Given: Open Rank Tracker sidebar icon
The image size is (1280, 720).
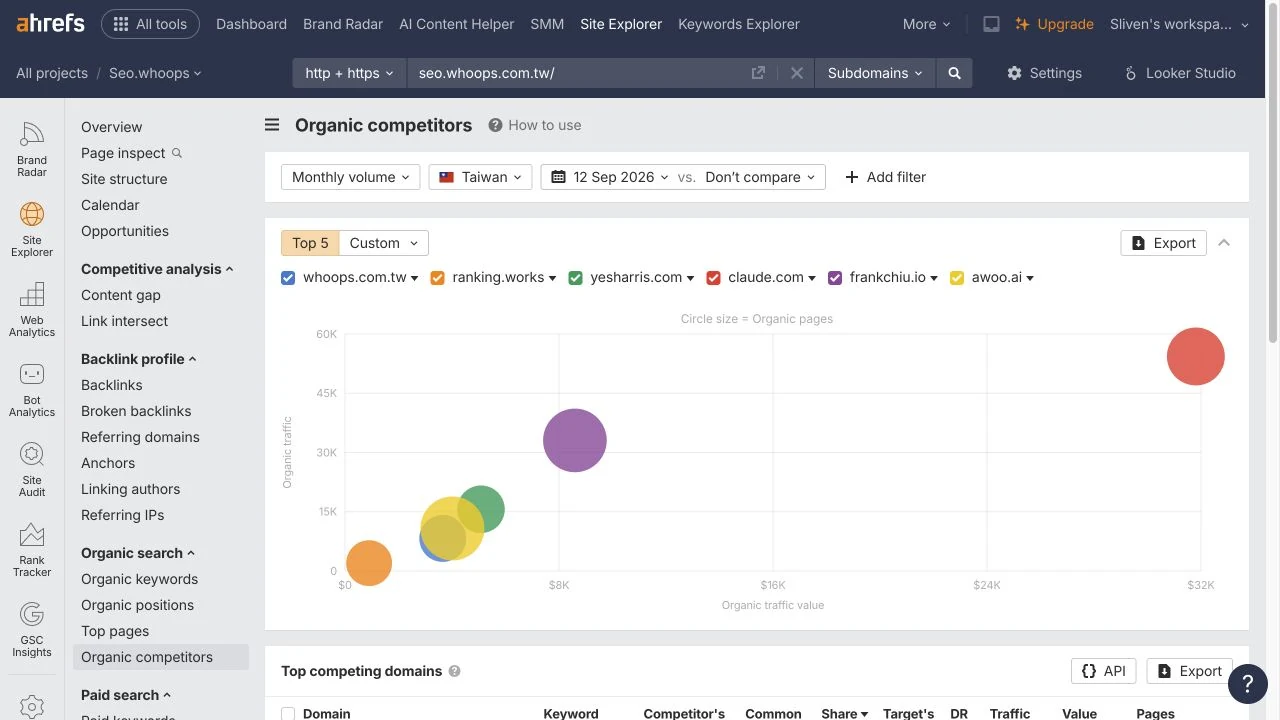Looking at the screenshot, I should [x=32, y=549].
